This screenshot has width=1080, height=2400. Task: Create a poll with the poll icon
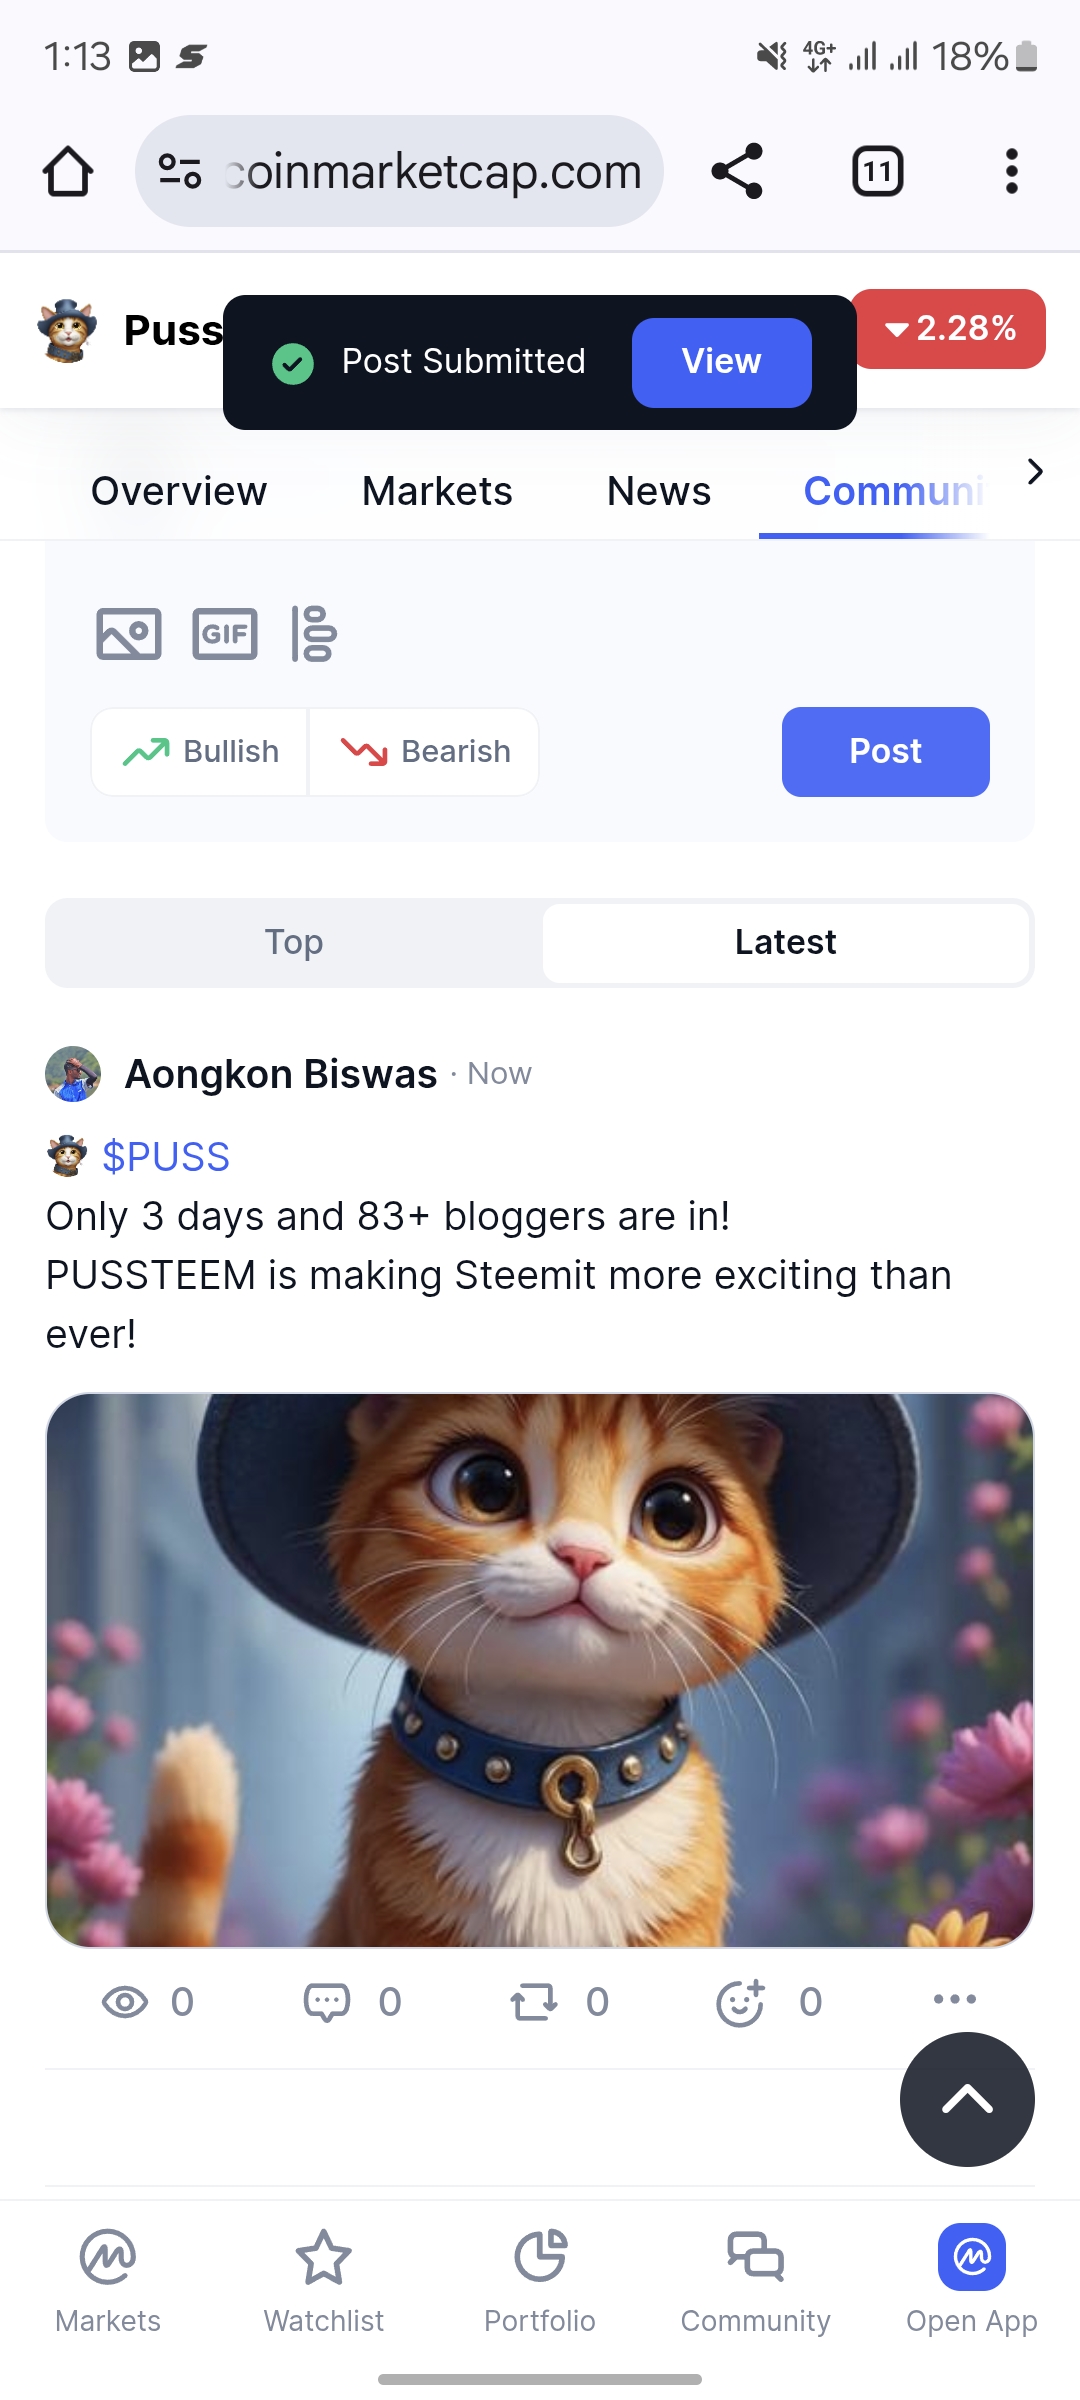[x=314, y=634]
